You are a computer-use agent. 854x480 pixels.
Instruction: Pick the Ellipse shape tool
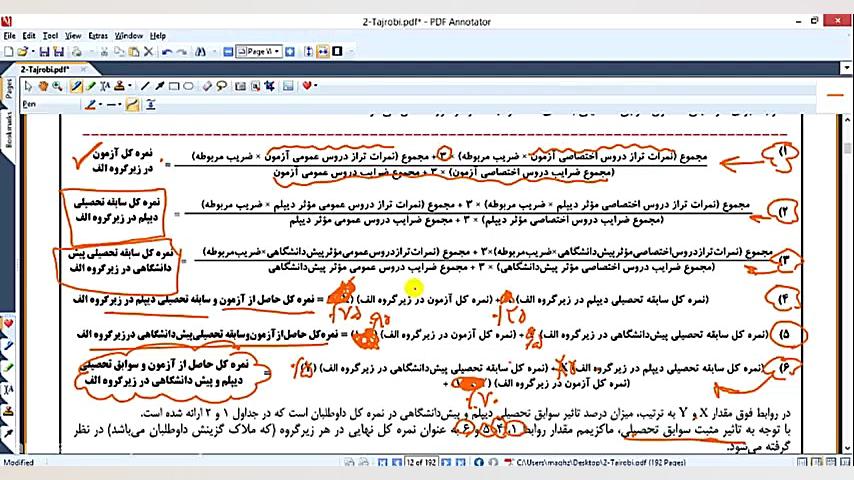(x=188, y=86)
